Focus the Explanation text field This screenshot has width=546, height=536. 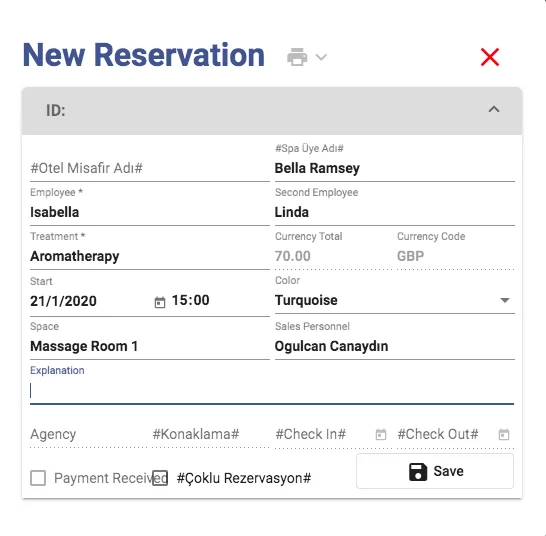pyautogui.click(x=272, y=391)
